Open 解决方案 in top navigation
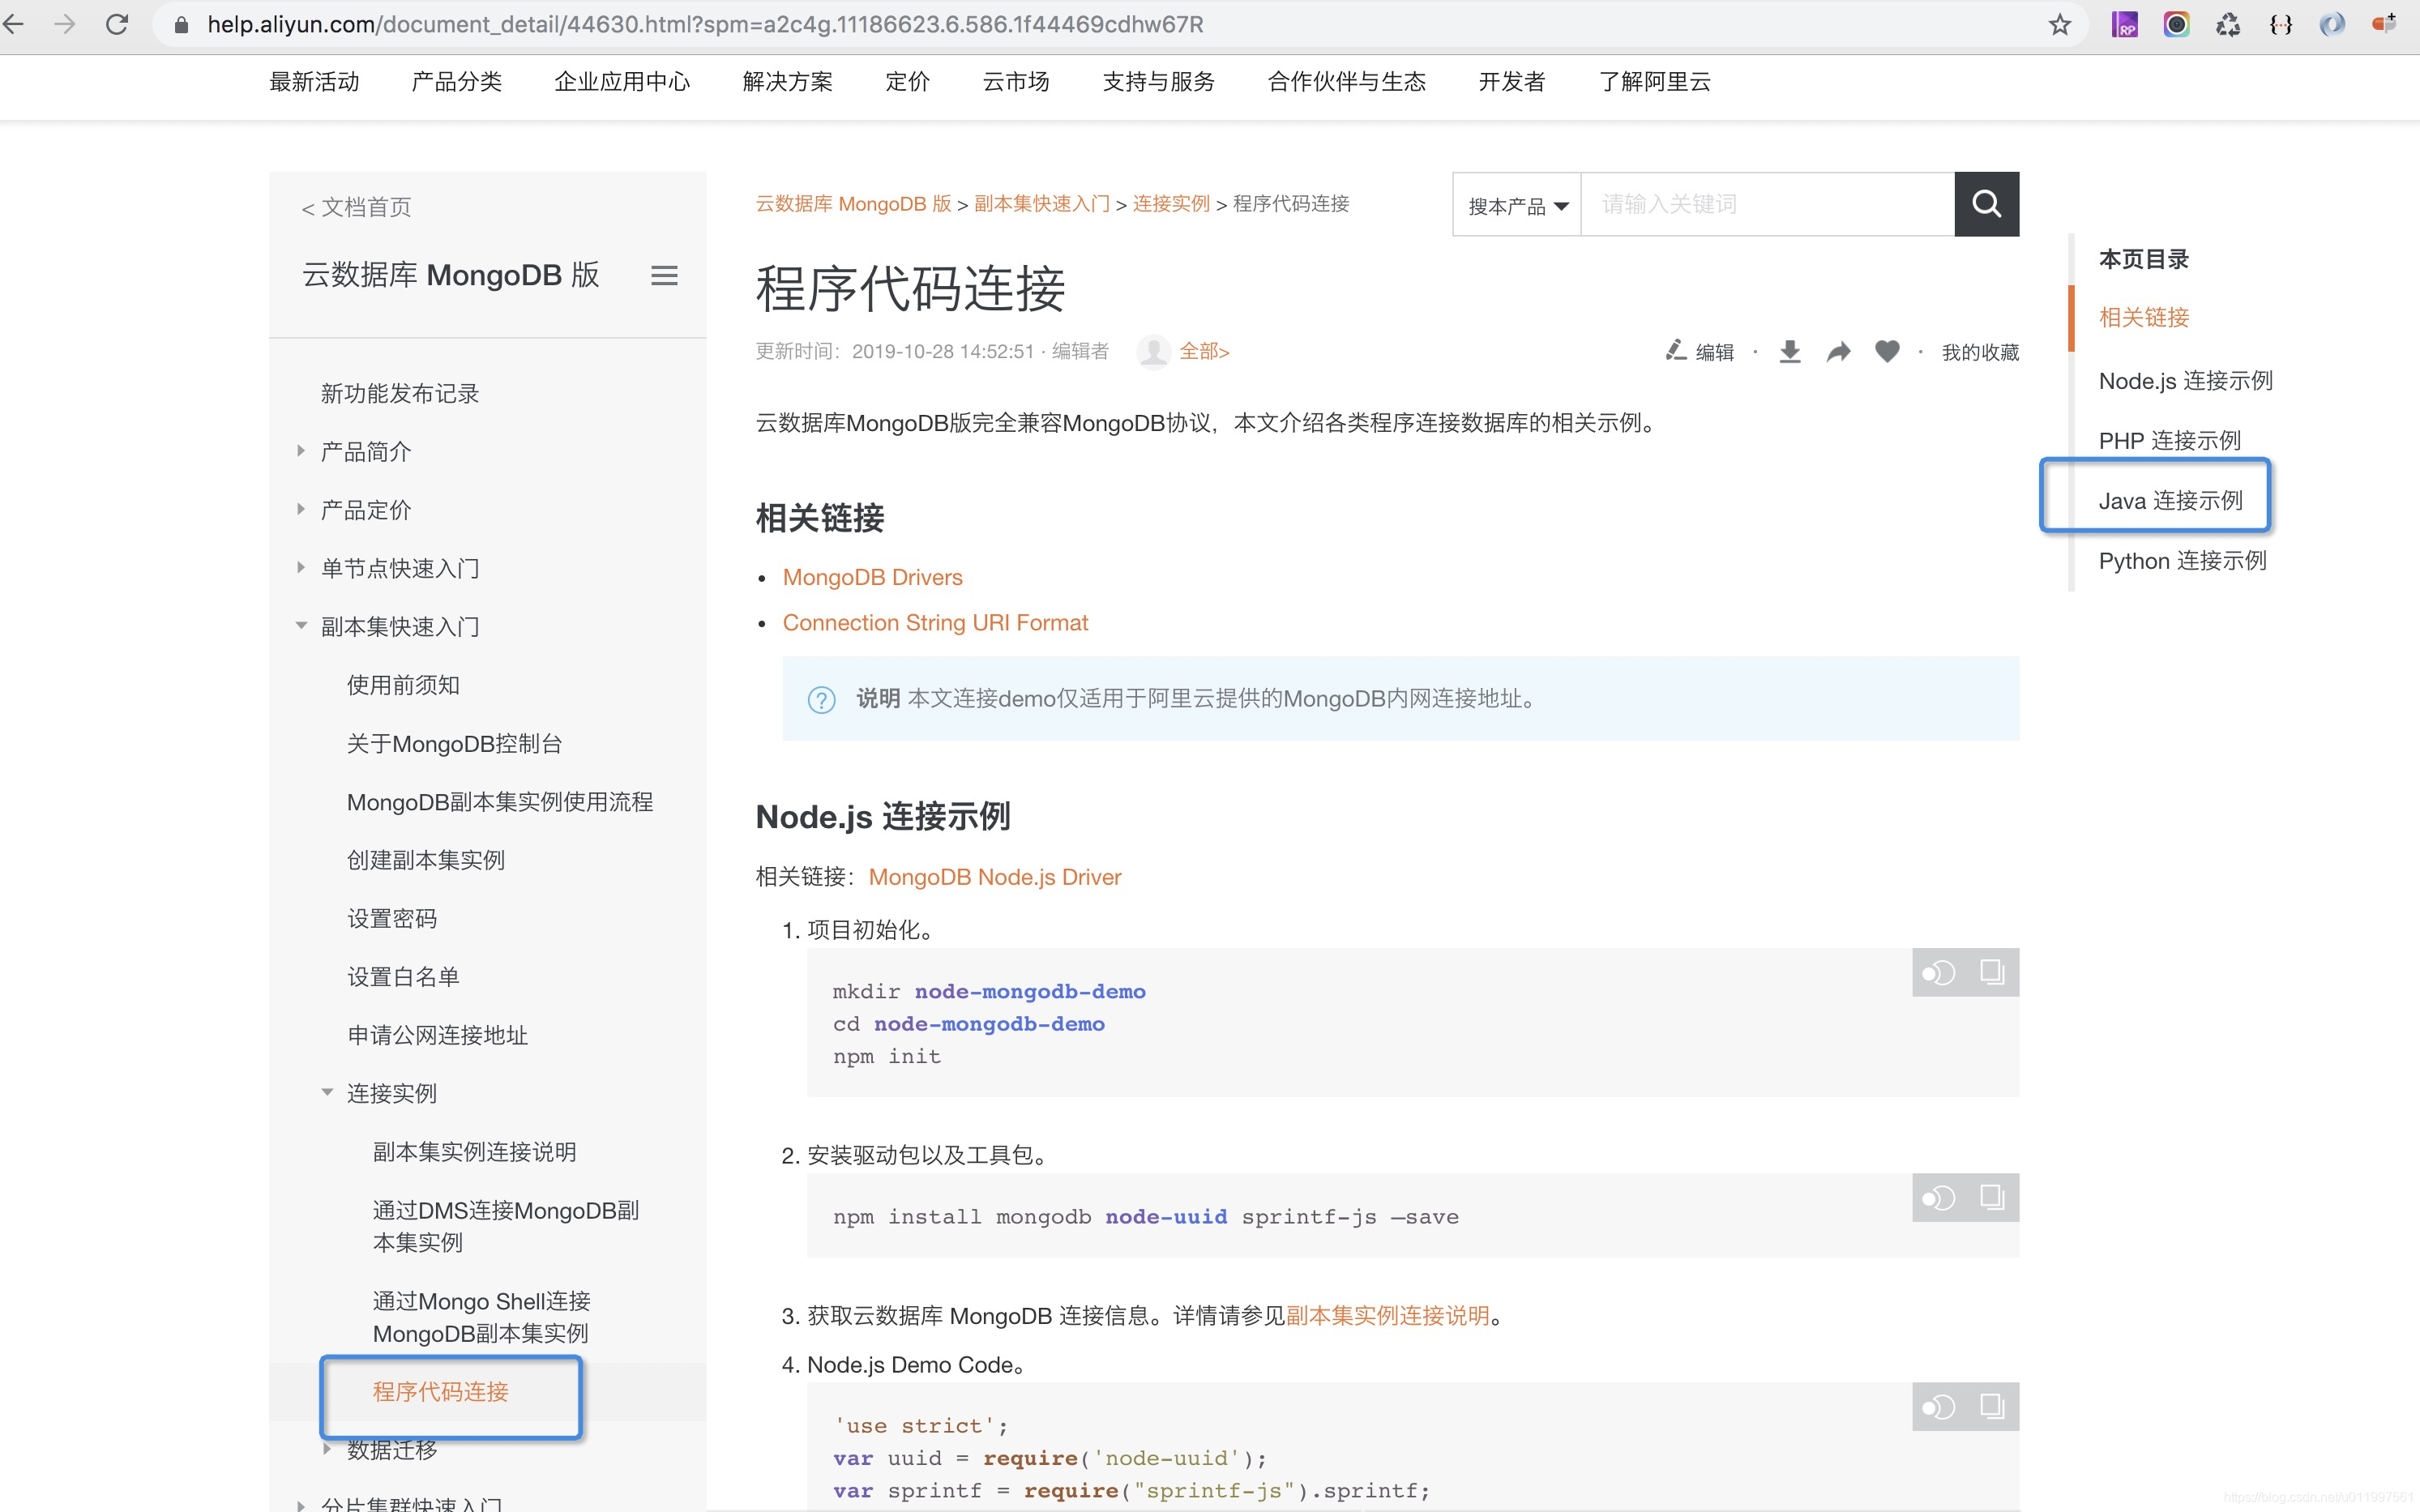 tap(787, 82)
